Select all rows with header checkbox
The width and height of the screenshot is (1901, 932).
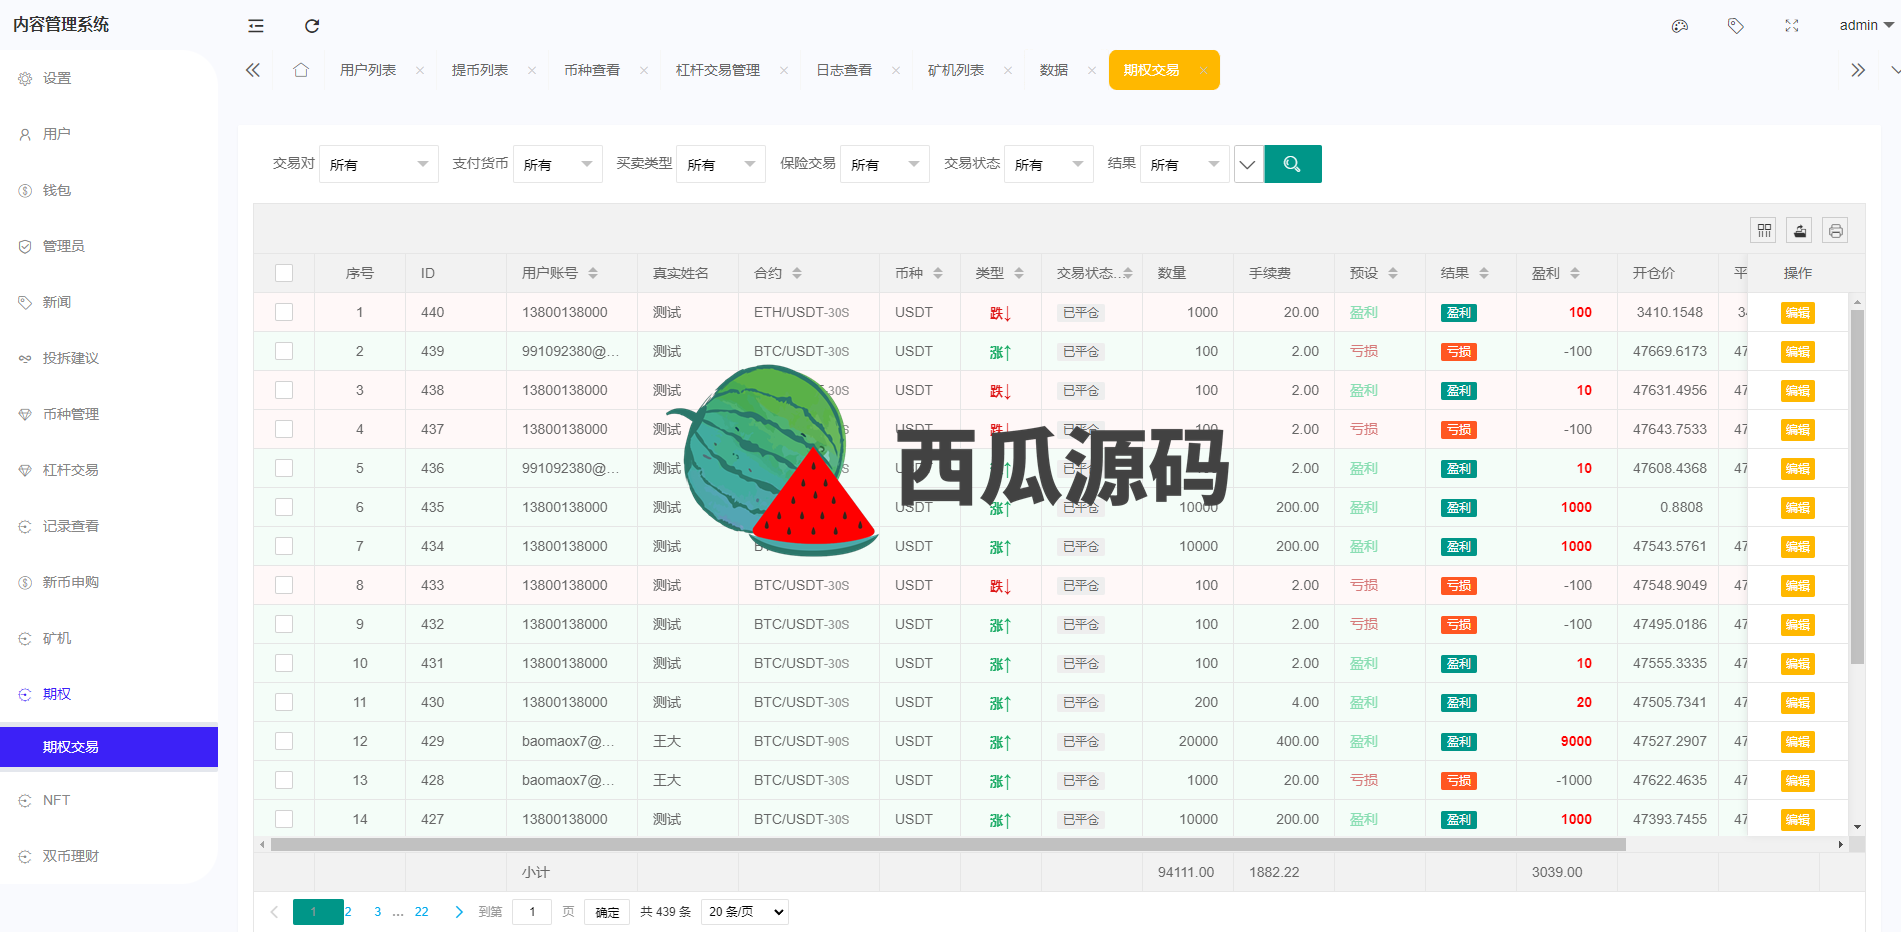284,273
